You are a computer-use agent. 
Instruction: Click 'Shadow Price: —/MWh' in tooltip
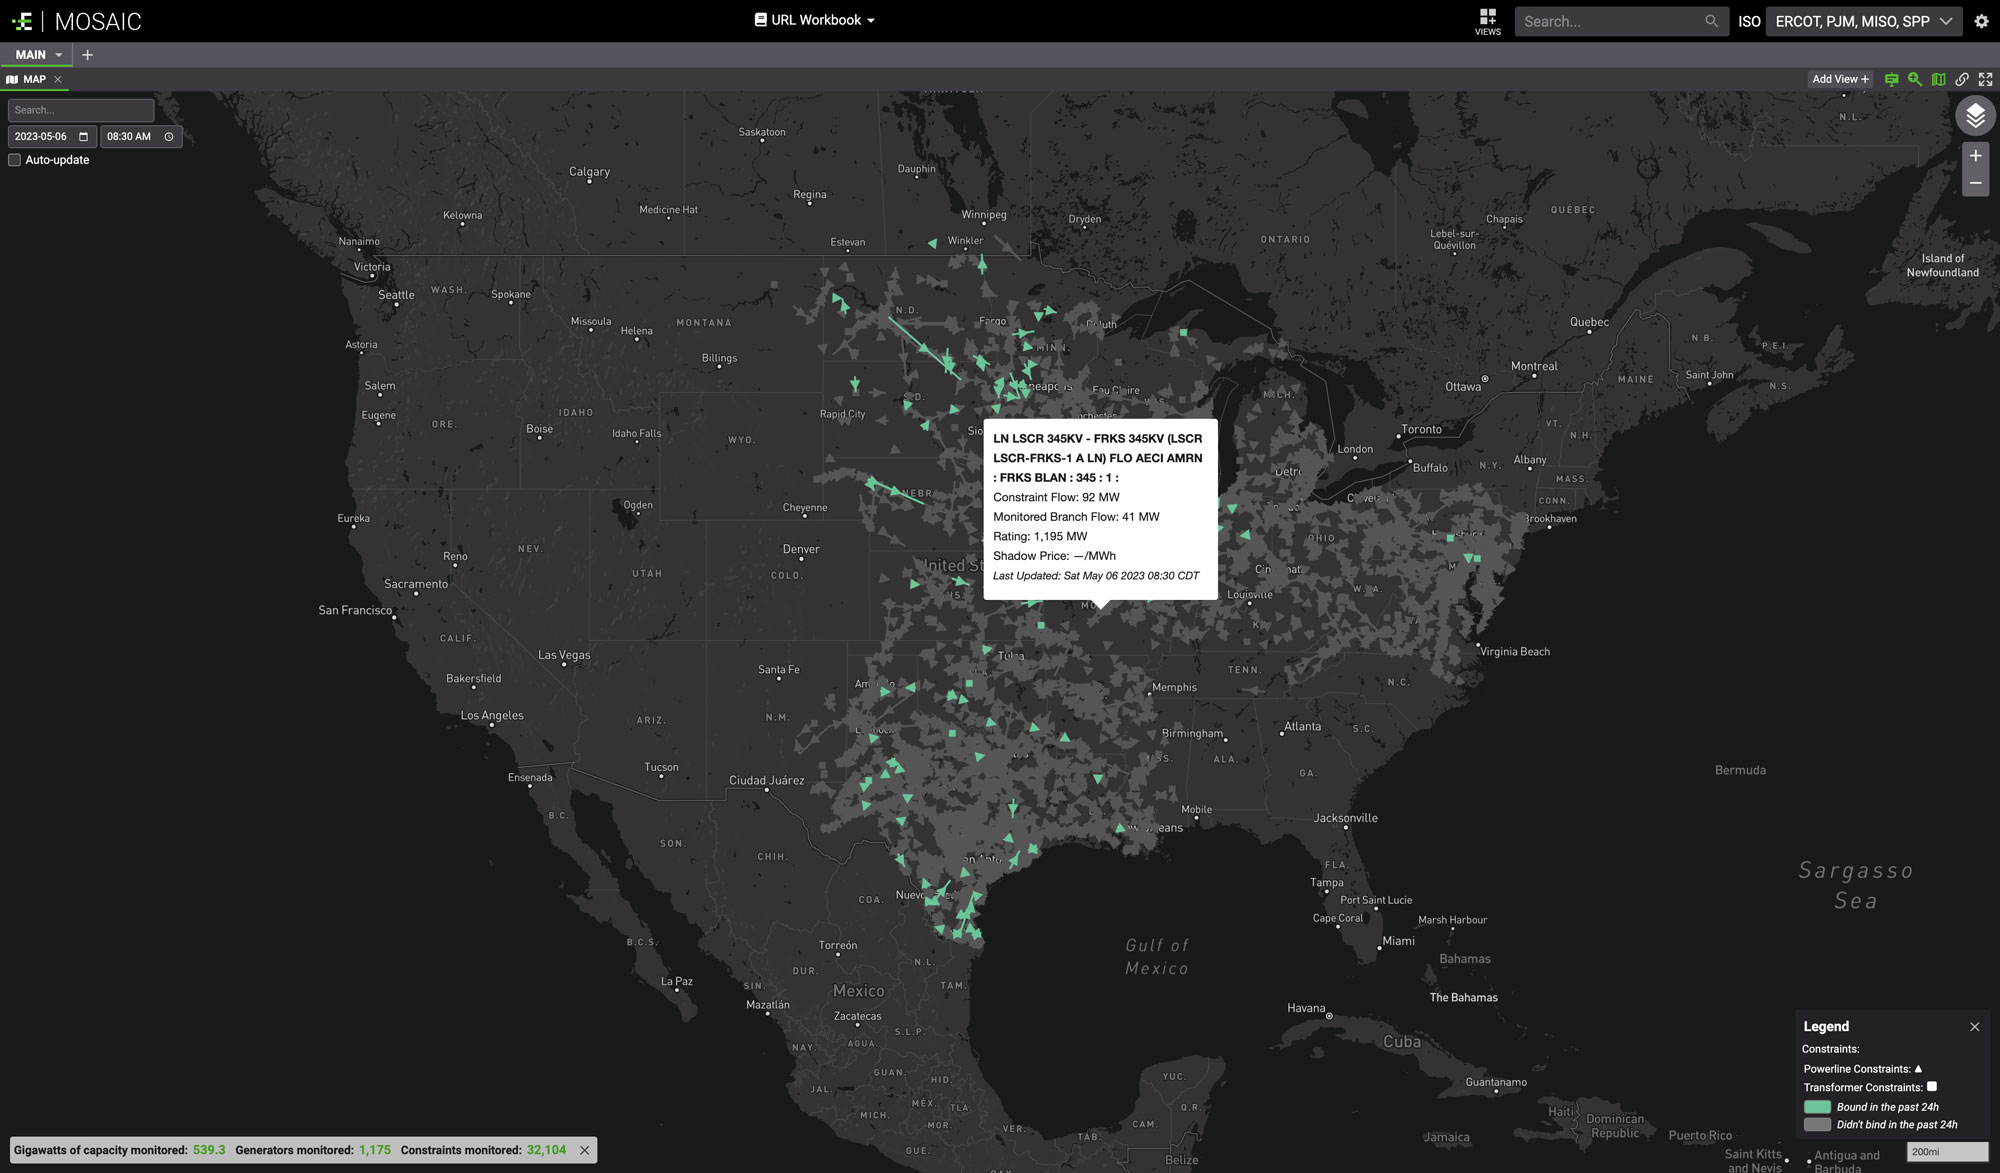tap(1054, 556)
